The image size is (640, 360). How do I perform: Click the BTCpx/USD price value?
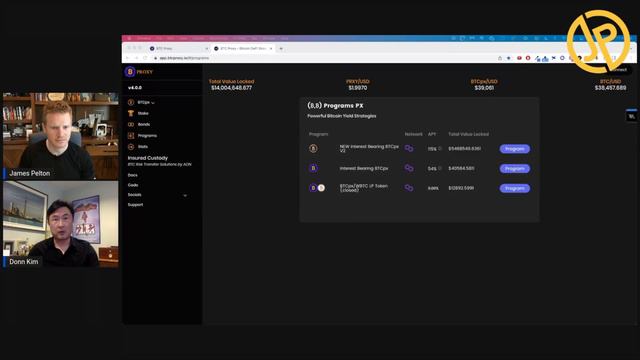point(484,88)
